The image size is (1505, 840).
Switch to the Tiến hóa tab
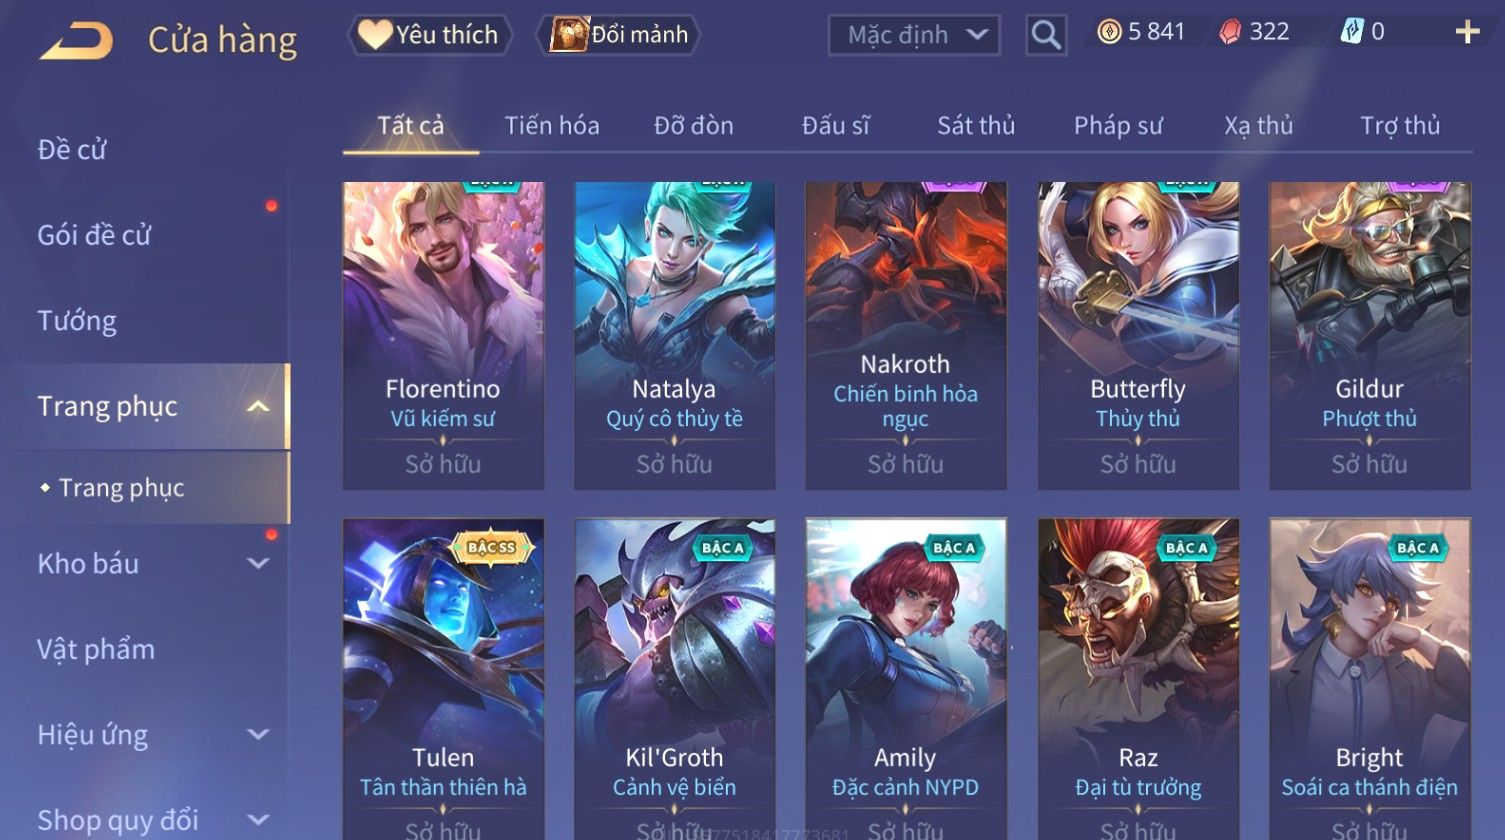tap(552, 126)
